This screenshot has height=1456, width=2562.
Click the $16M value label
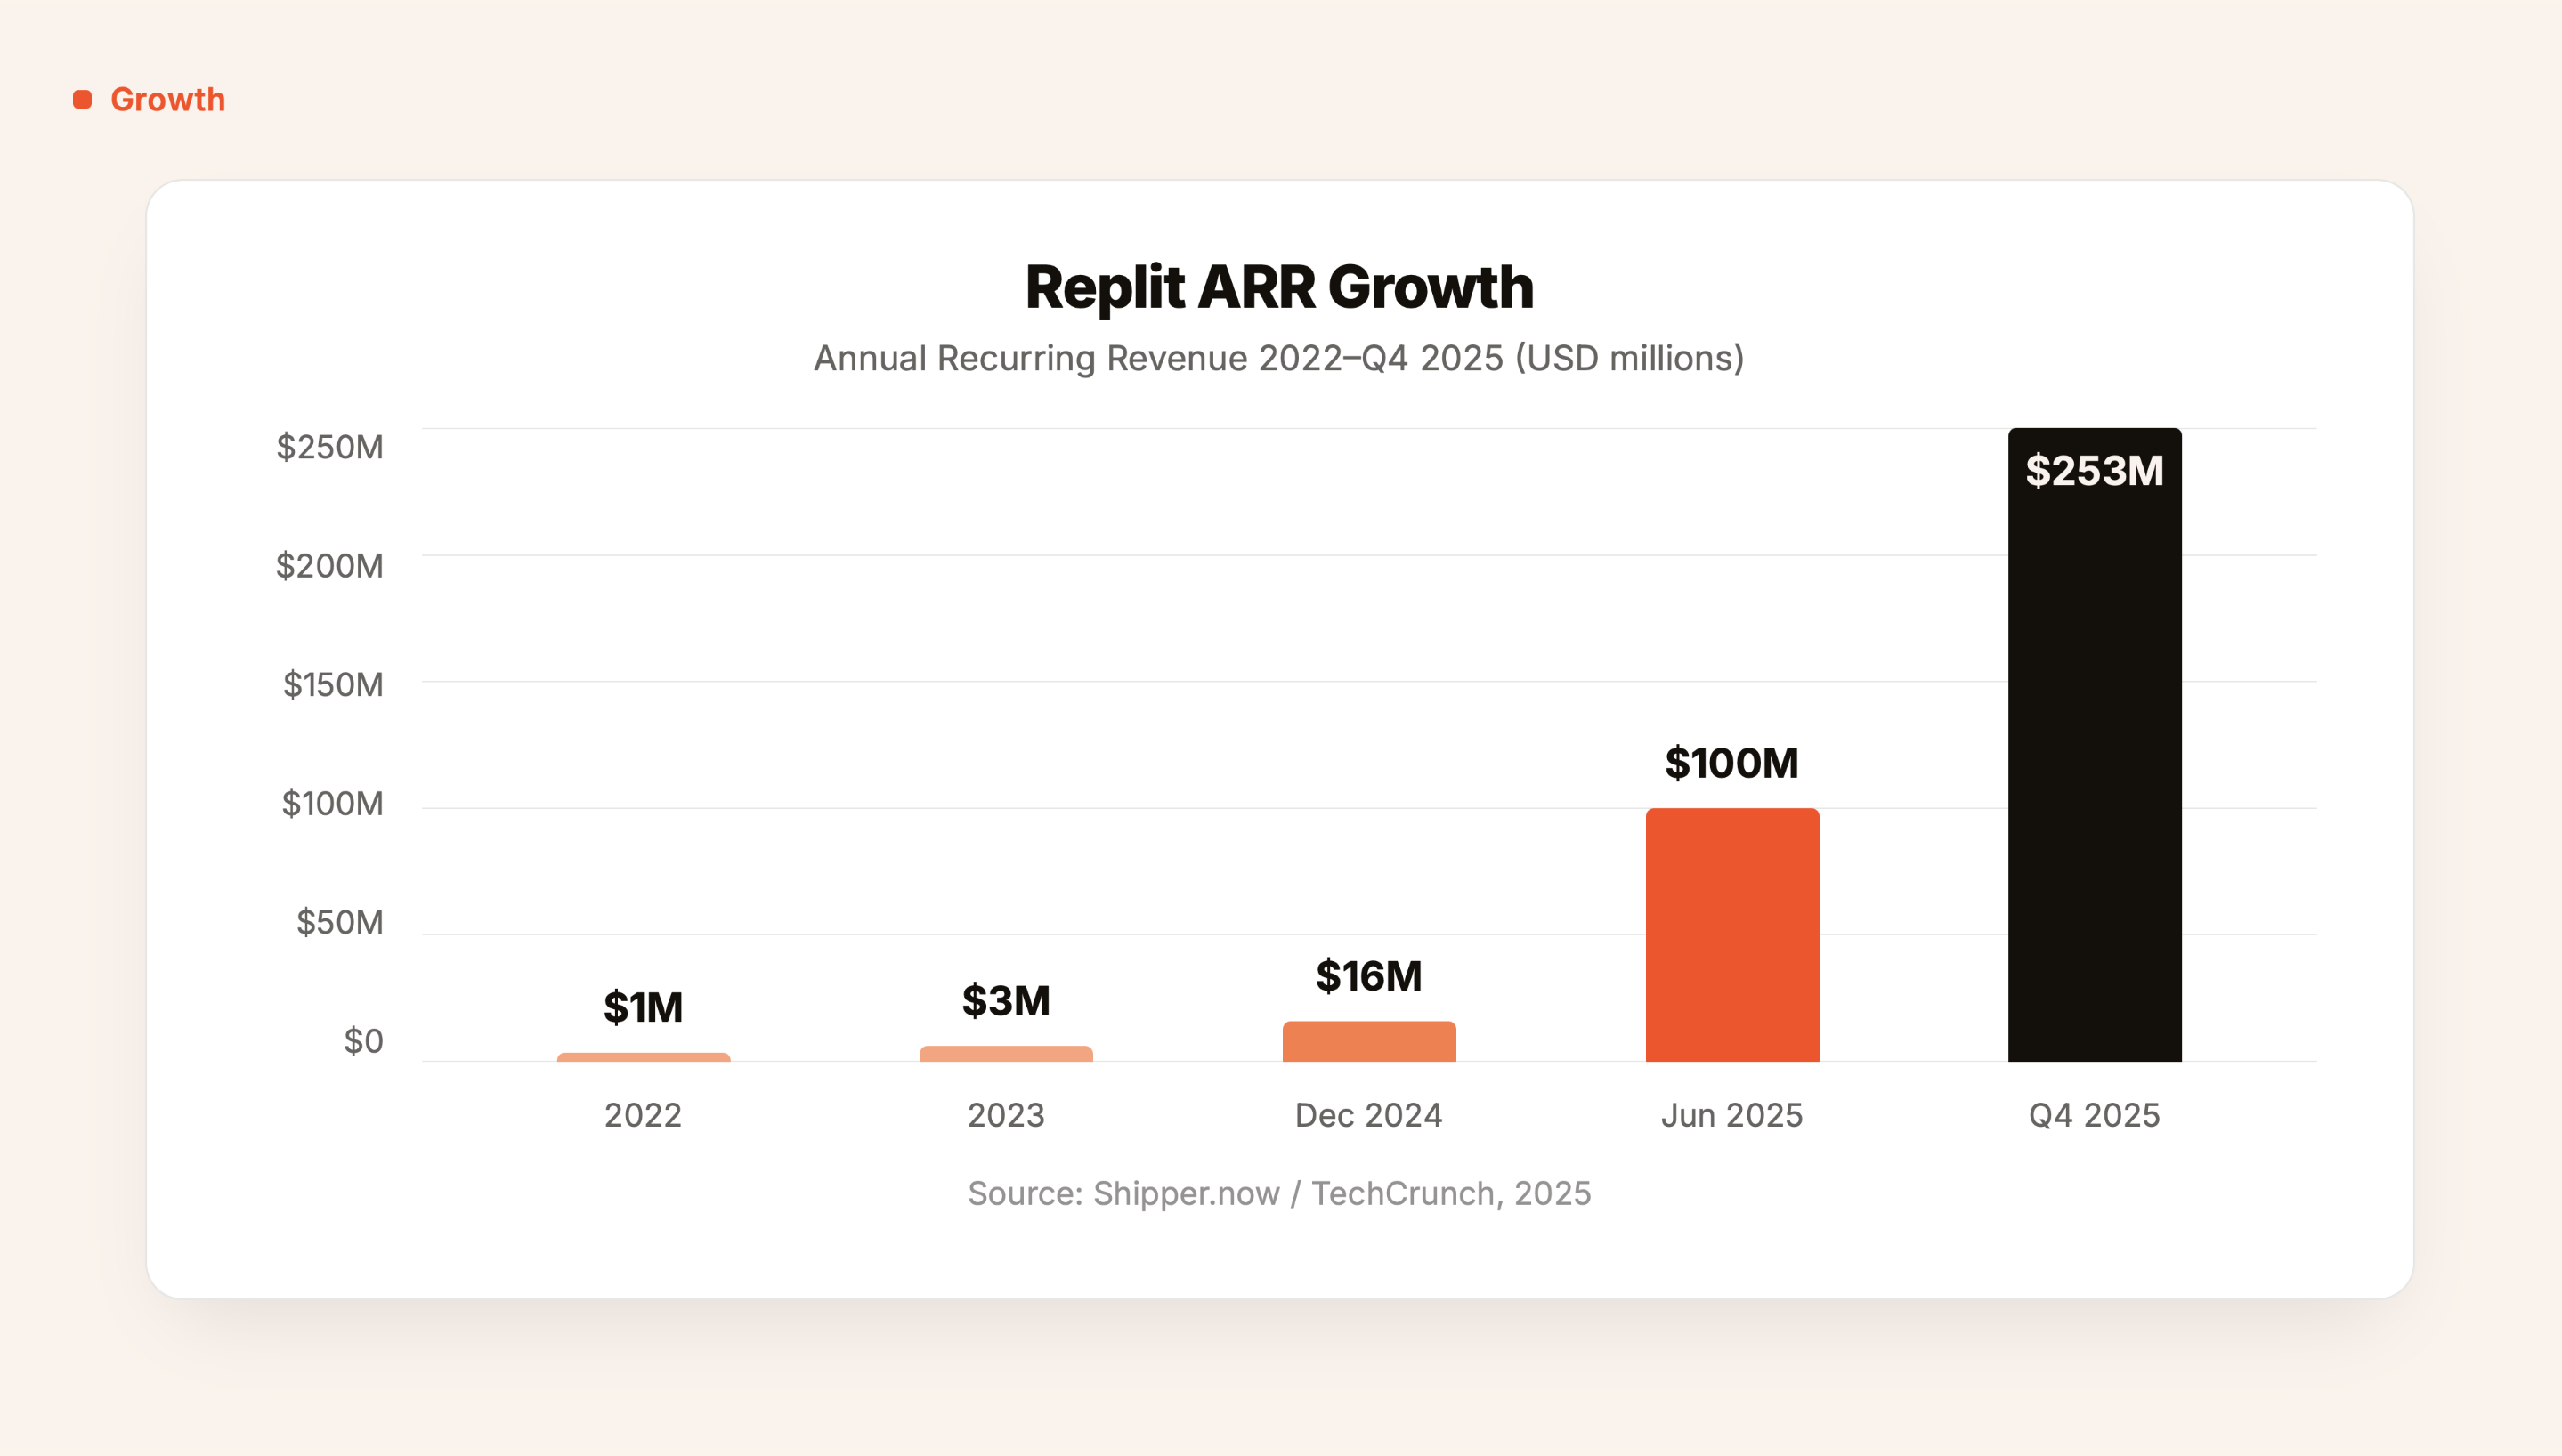coord(1369,976)
